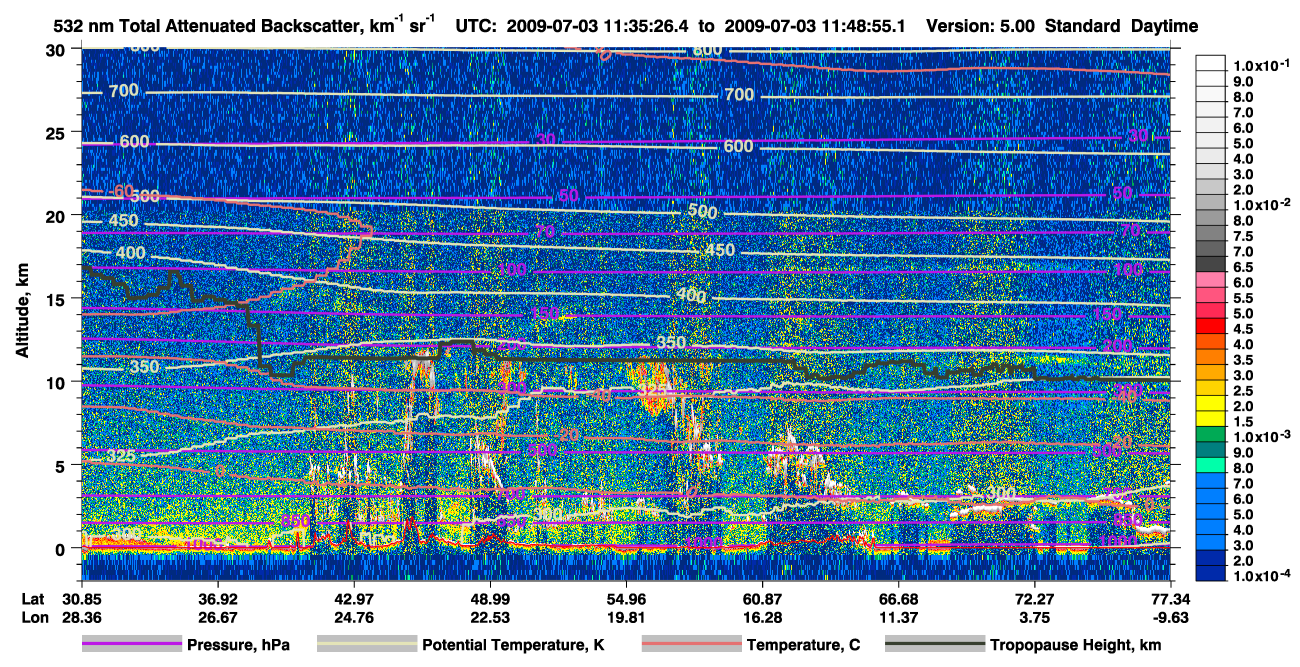The image size is (1300, 667).
Task: Click latitude value 48.99
Action: [x=491, y=598]
